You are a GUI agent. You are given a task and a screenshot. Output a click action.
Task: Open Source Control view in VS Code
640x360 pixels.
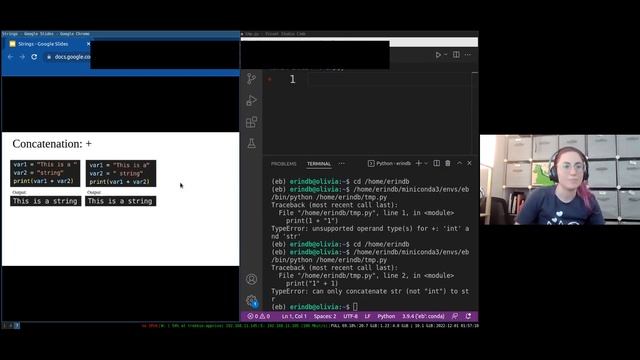click(x=251, y=78)
